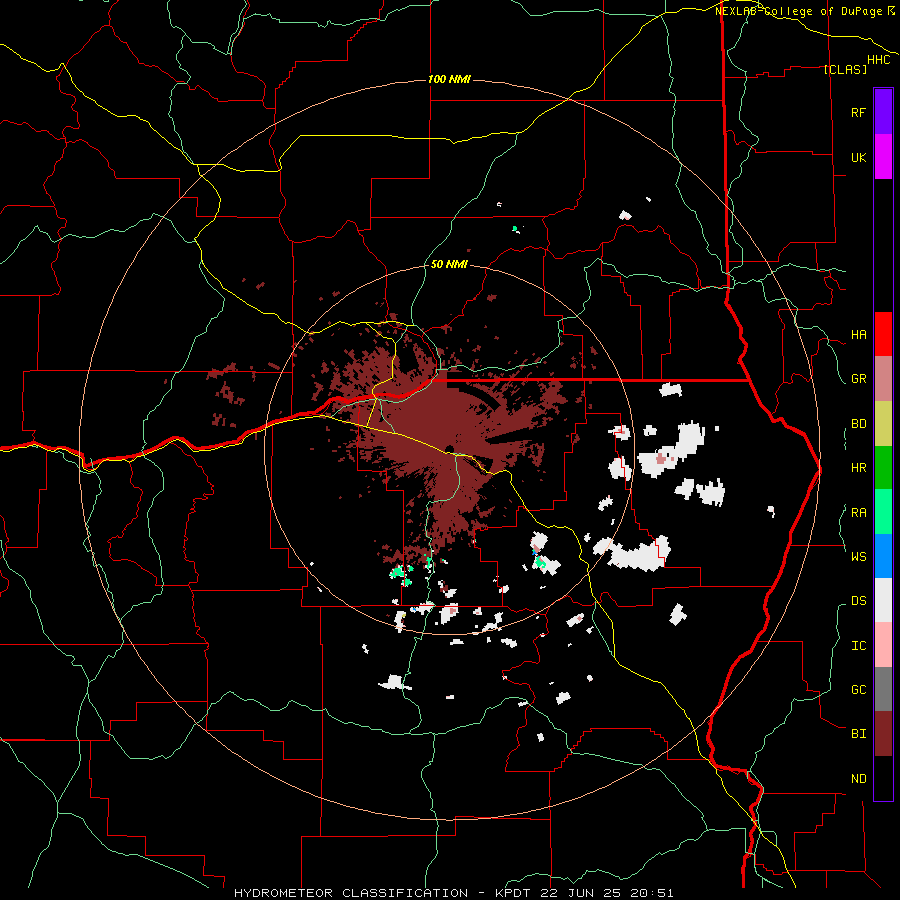The image size is (900, 900).
Task: Select the BD legend label
Action: click(858, 424)
